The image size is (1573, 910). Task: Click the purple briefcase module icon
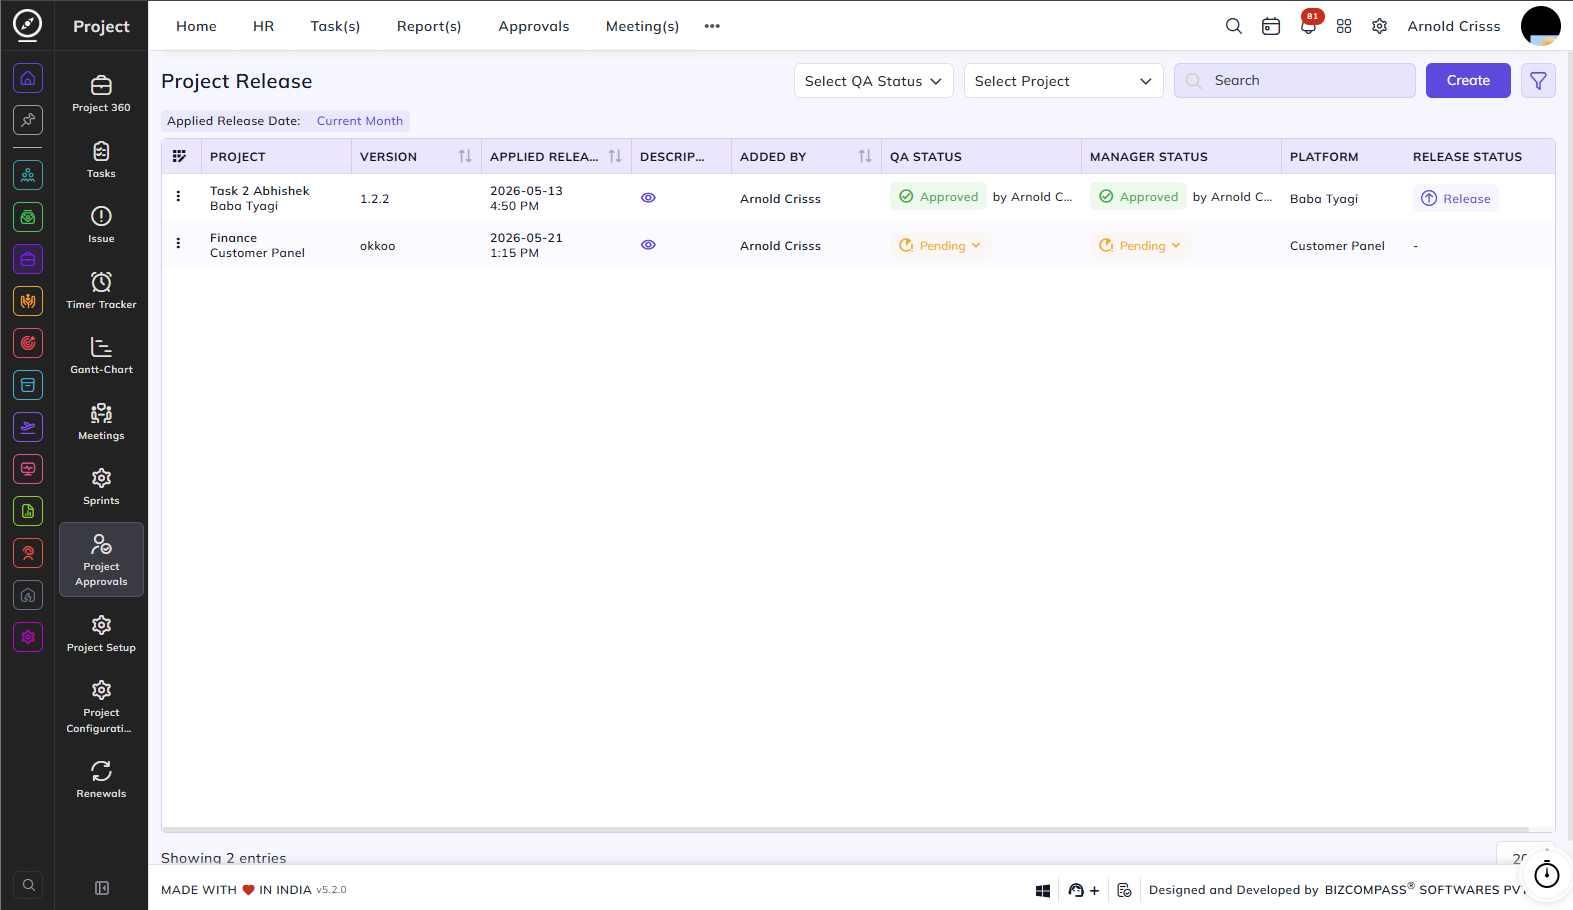[x=28, y=259]
